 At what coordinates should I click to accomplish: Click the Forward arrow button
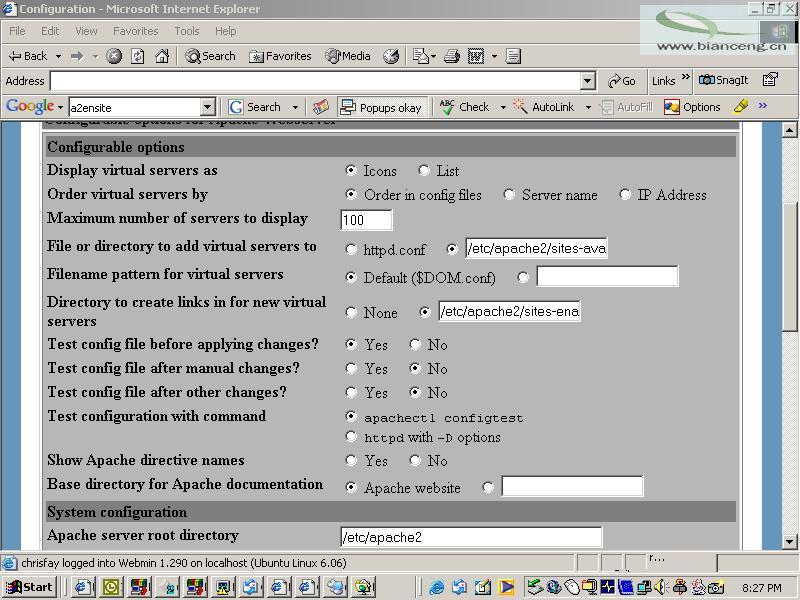77,56
